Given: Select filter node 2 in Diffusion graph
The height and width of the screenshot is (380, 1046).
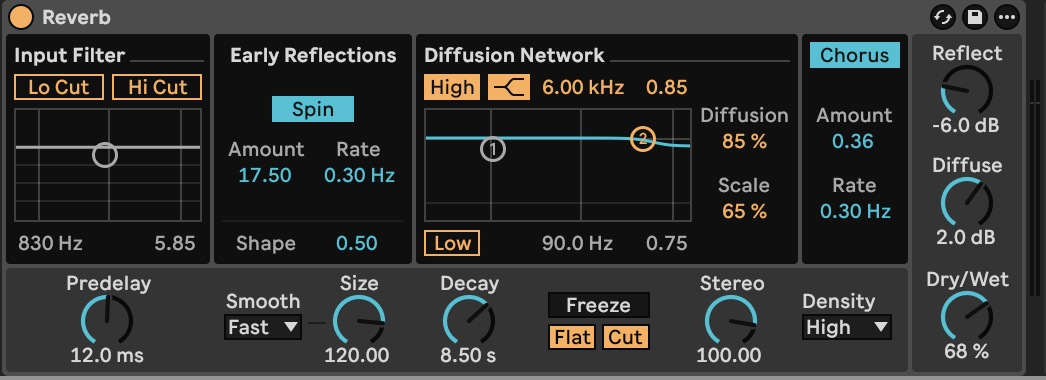Looking at the screenshot, I should pos(643,139).
